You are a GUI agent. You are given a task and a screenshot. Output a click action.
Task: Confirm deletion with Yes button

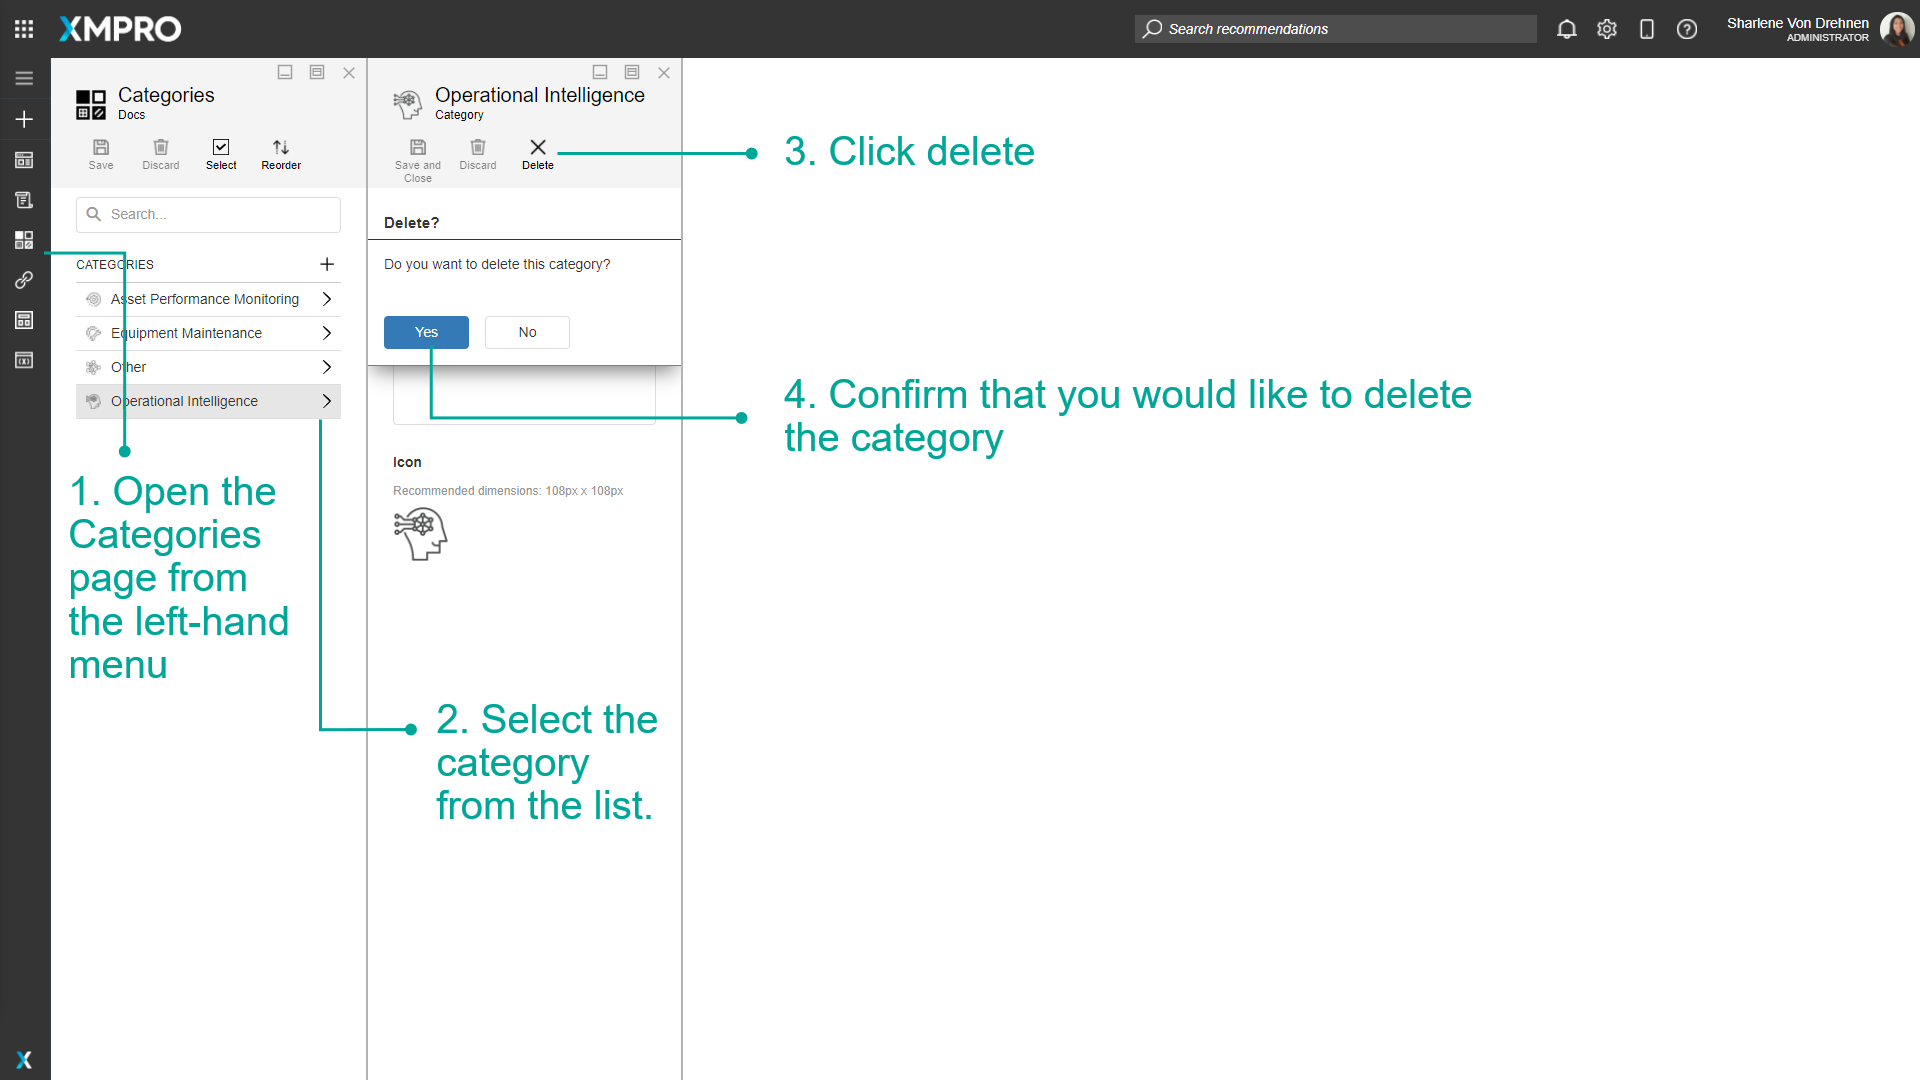coord(426,332)
